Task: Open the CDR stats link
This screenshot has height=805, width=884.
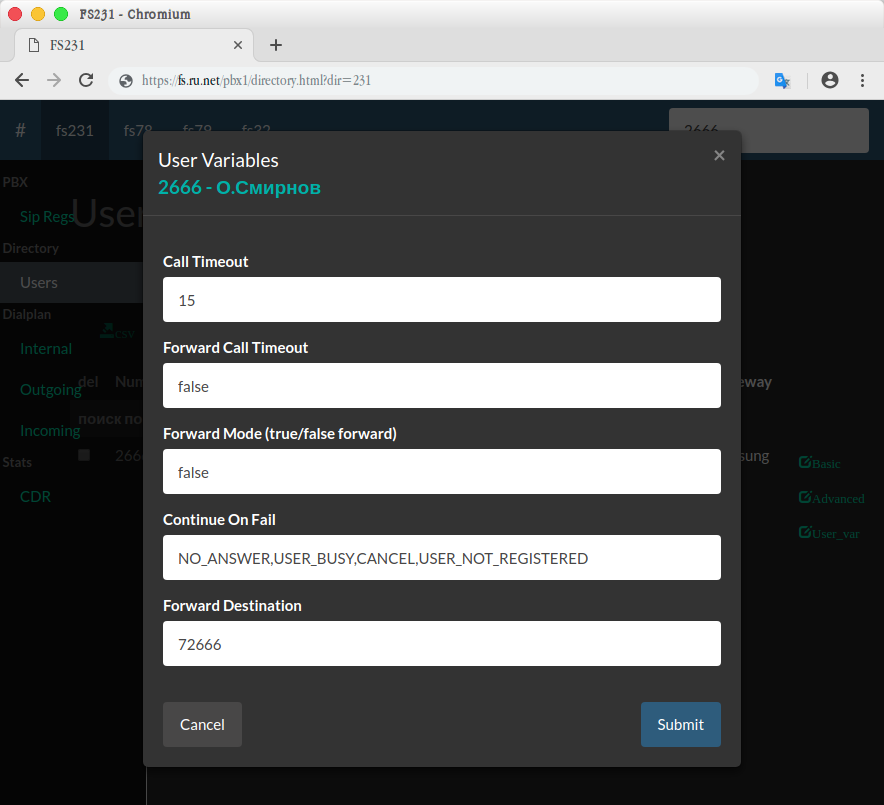Action: coord(35,497)
